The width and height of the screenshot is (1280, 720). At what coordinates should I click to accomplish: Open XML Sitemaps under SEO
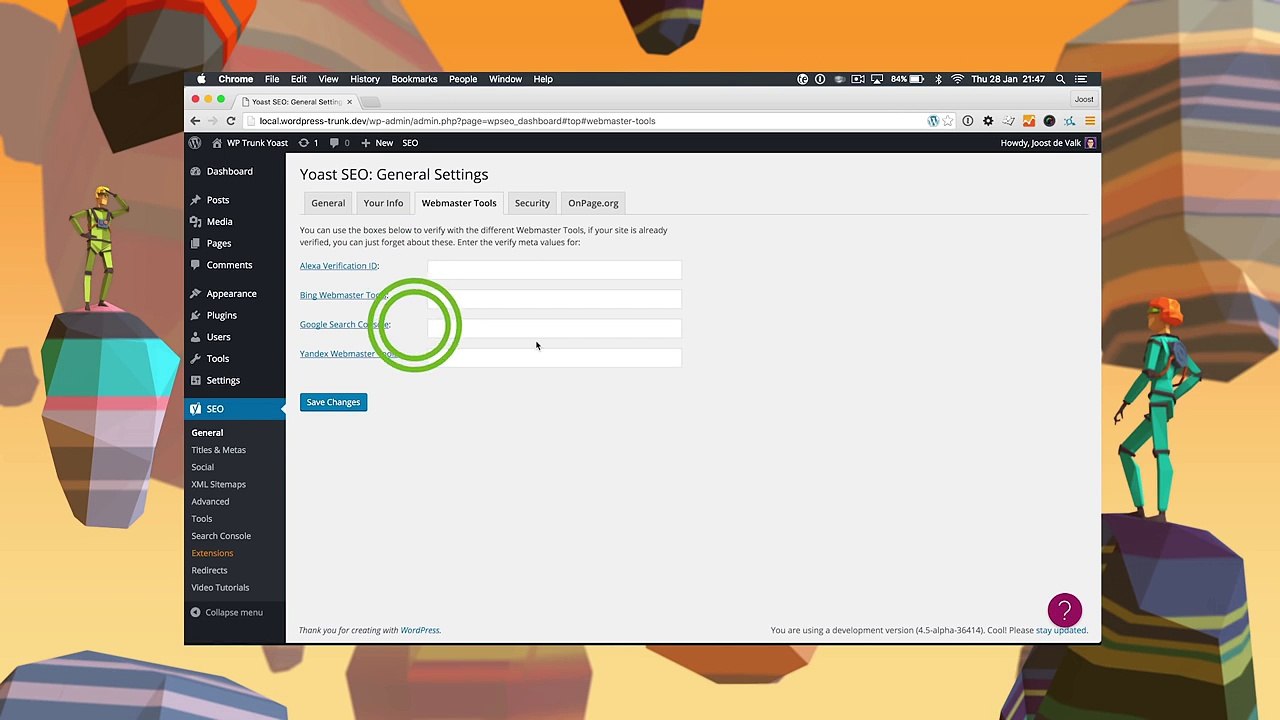(218, 484)
